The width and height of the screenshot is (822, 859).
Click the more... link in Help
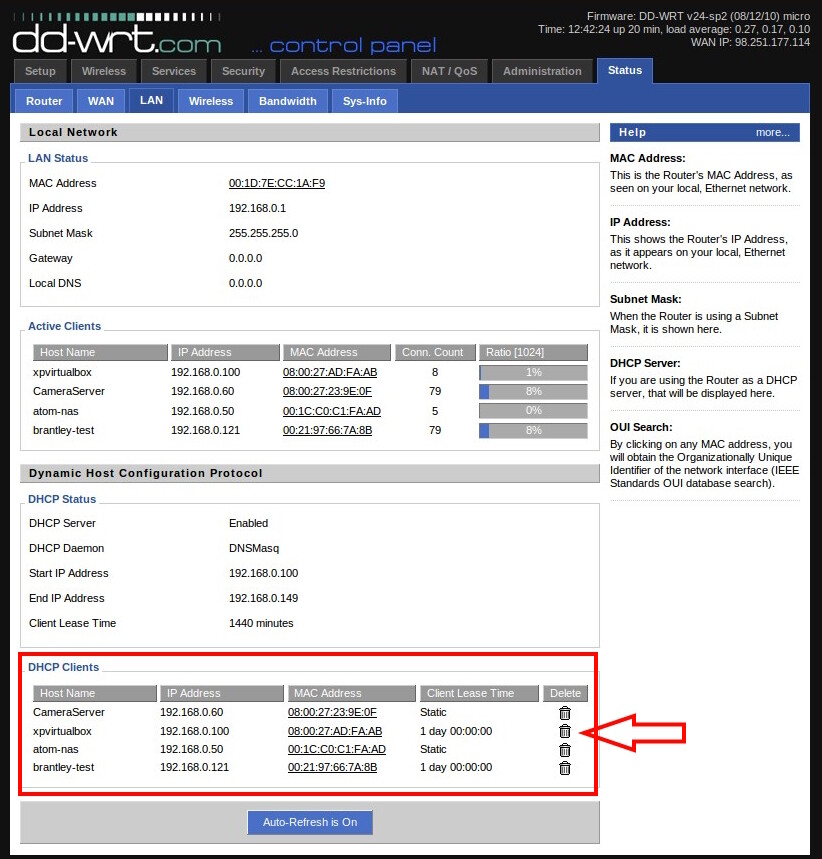pos(772,133)
